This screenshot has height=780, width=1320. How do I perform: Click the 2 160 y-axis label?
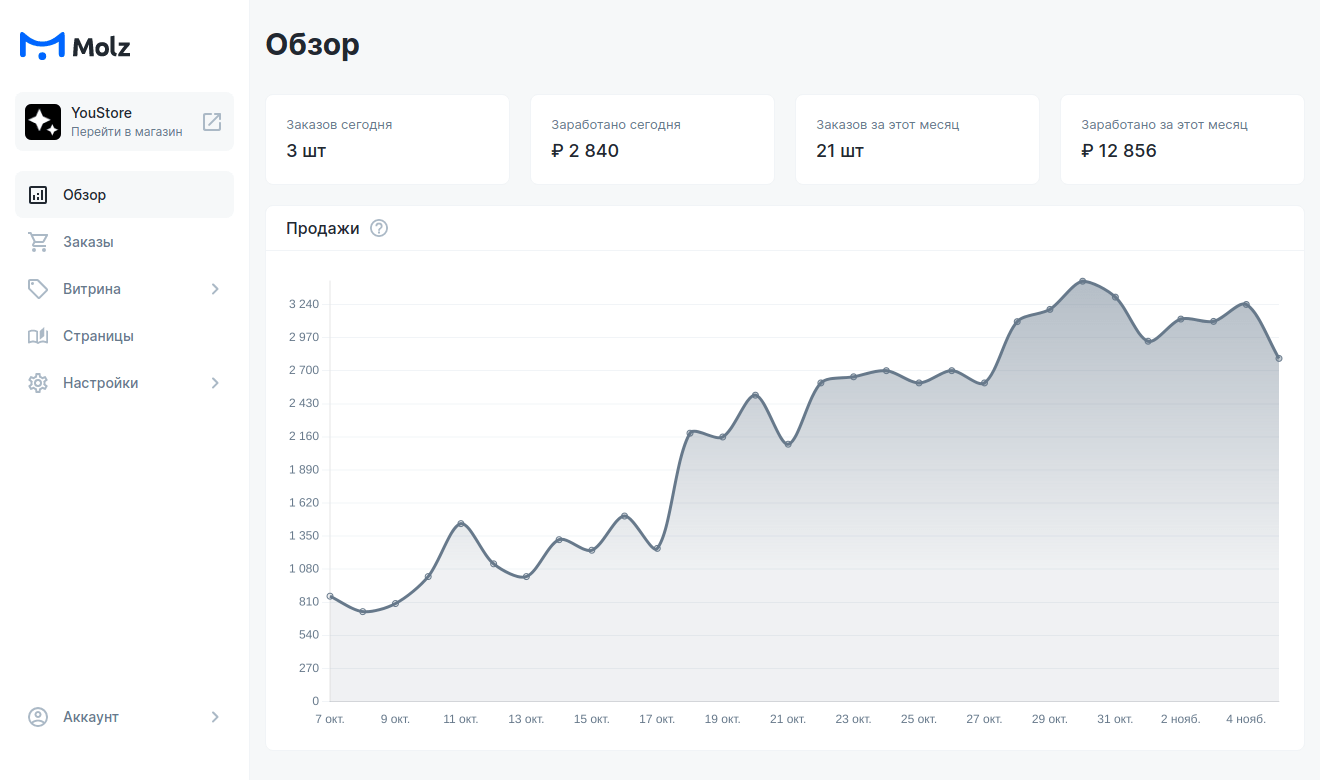coord(303,436)
